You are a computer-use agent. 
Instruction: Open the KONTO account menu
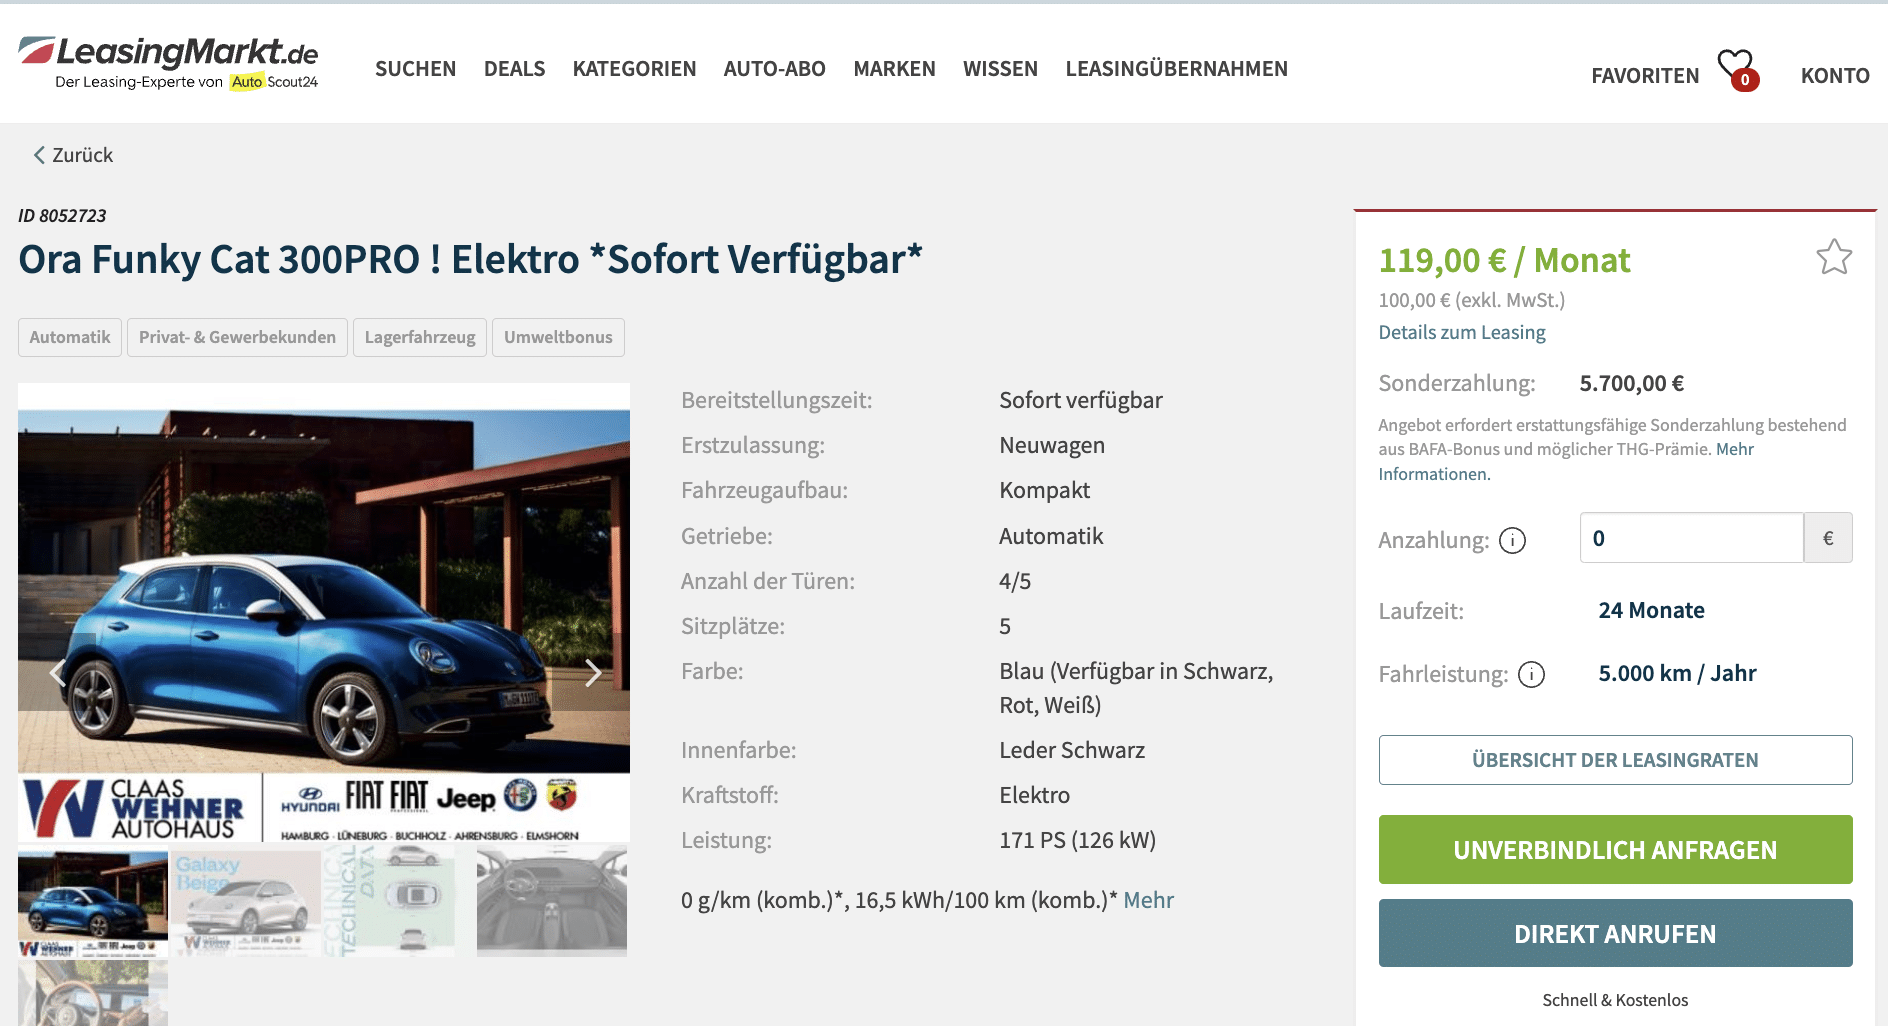click(x=1835, y=76)
